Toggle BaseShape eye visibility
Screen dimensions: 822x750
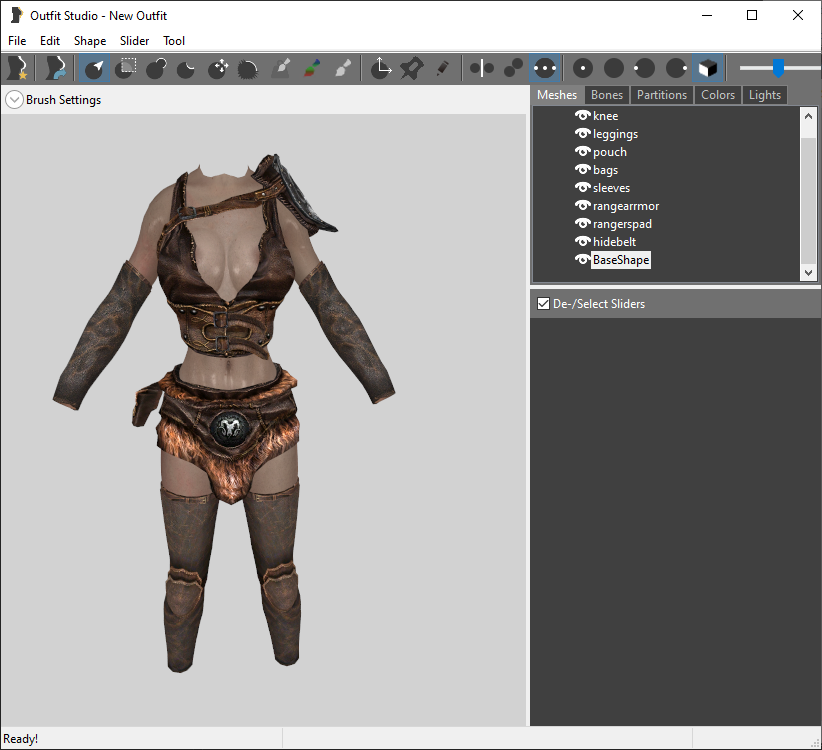[x=582, y=259]
